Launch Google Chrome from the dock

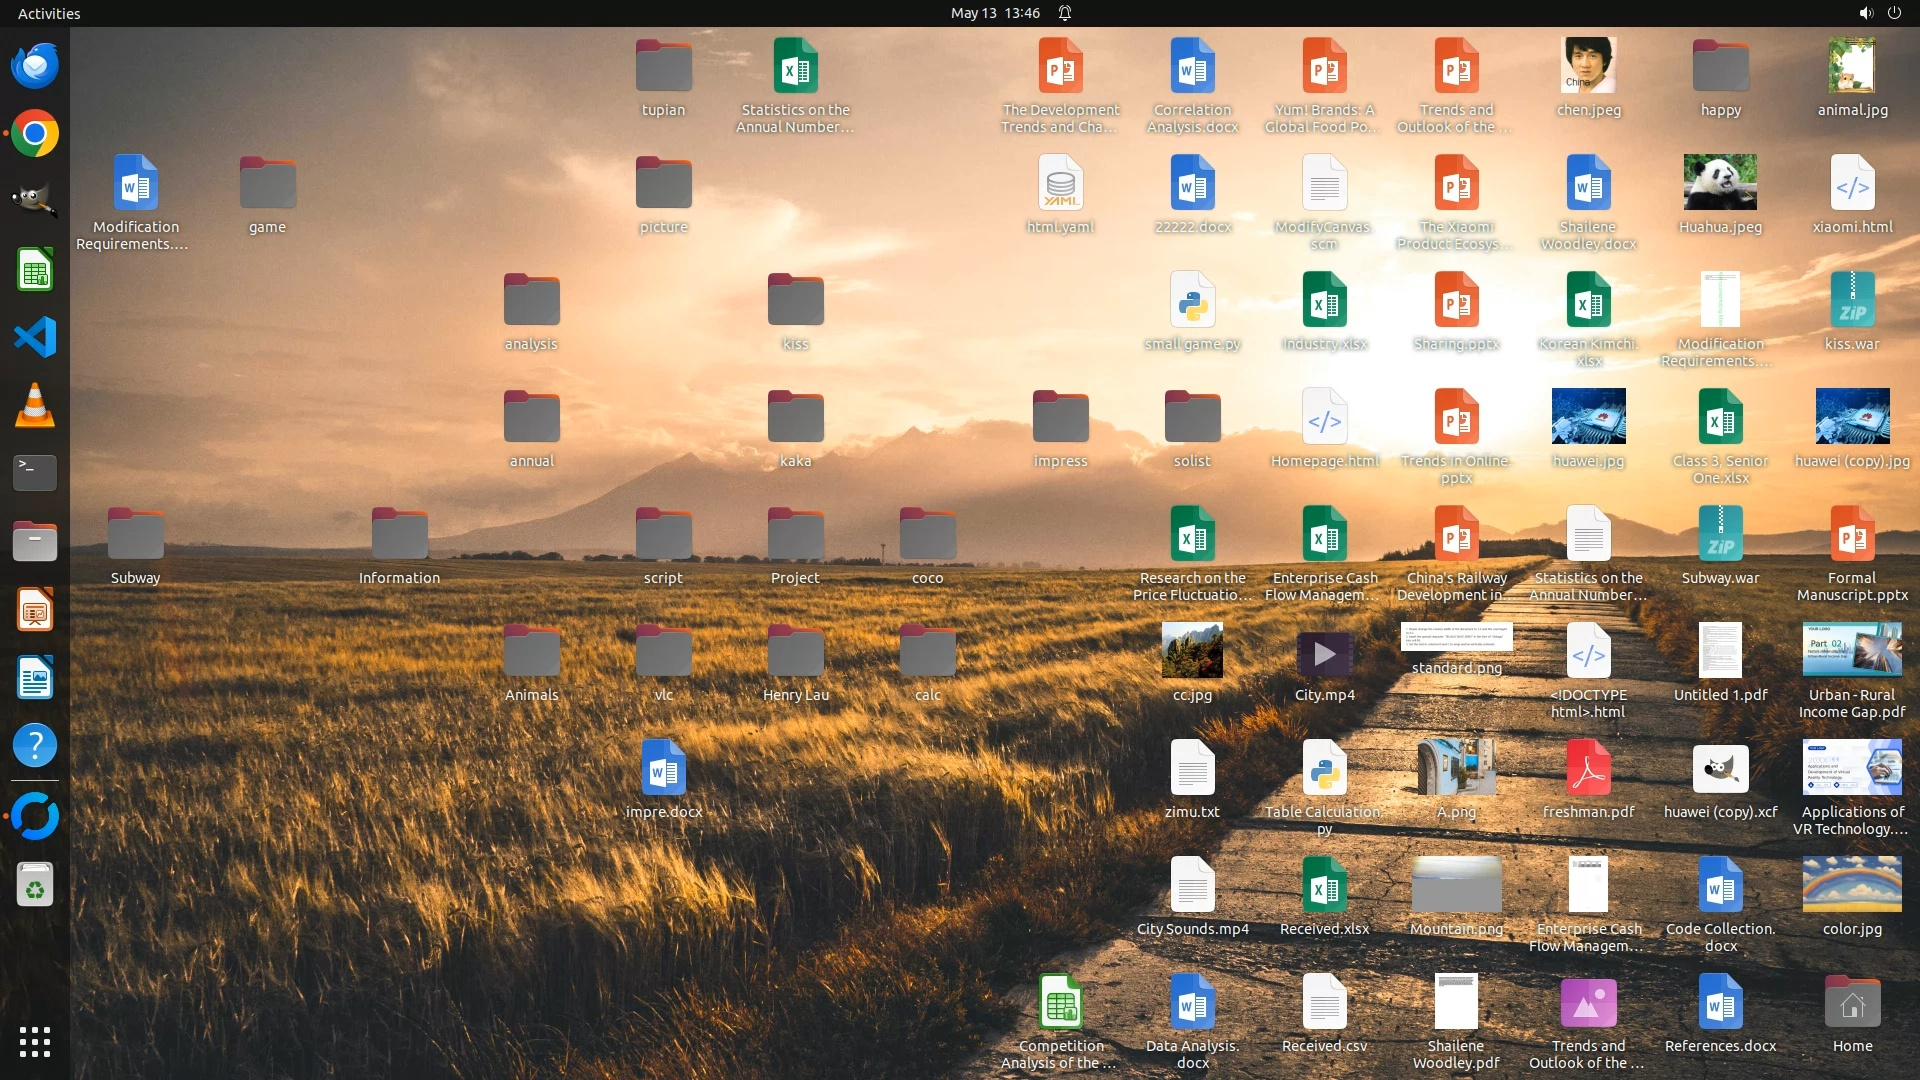point(35,134)
